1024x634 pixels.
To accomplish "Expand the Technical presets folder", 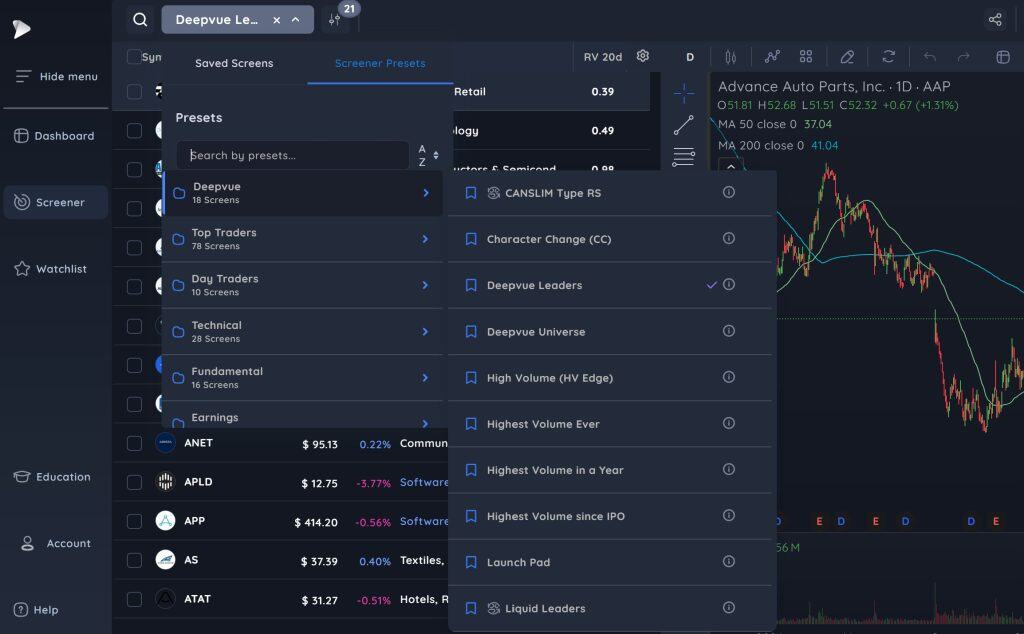I will click(x=302, y=332).
